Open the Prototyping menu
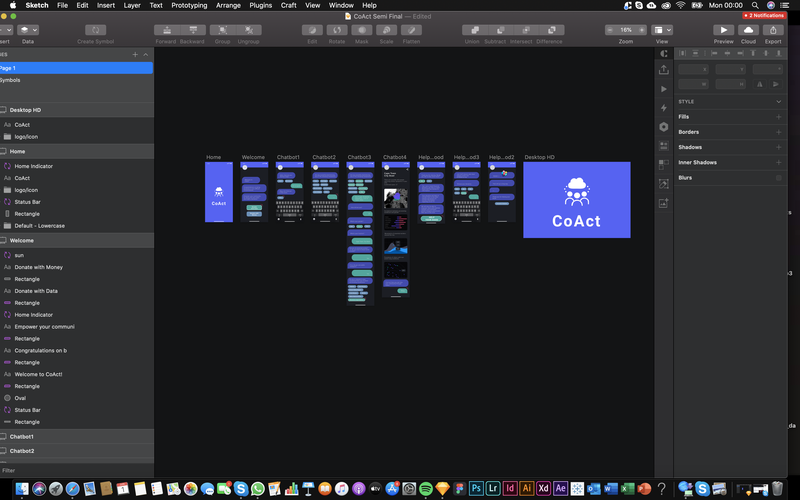Screen dimensions: 800x500 click(x=189, y=5)
